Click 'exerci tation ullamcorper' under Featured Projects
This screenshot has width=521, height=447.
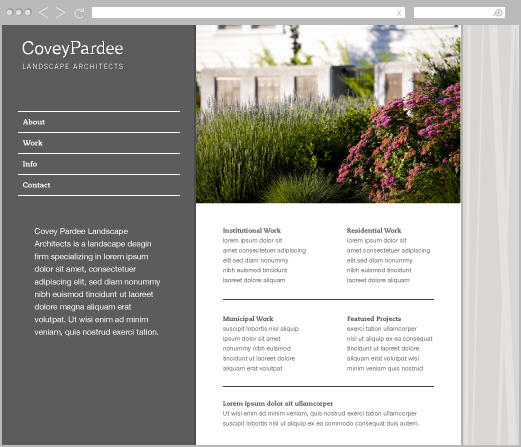(382, 329)
